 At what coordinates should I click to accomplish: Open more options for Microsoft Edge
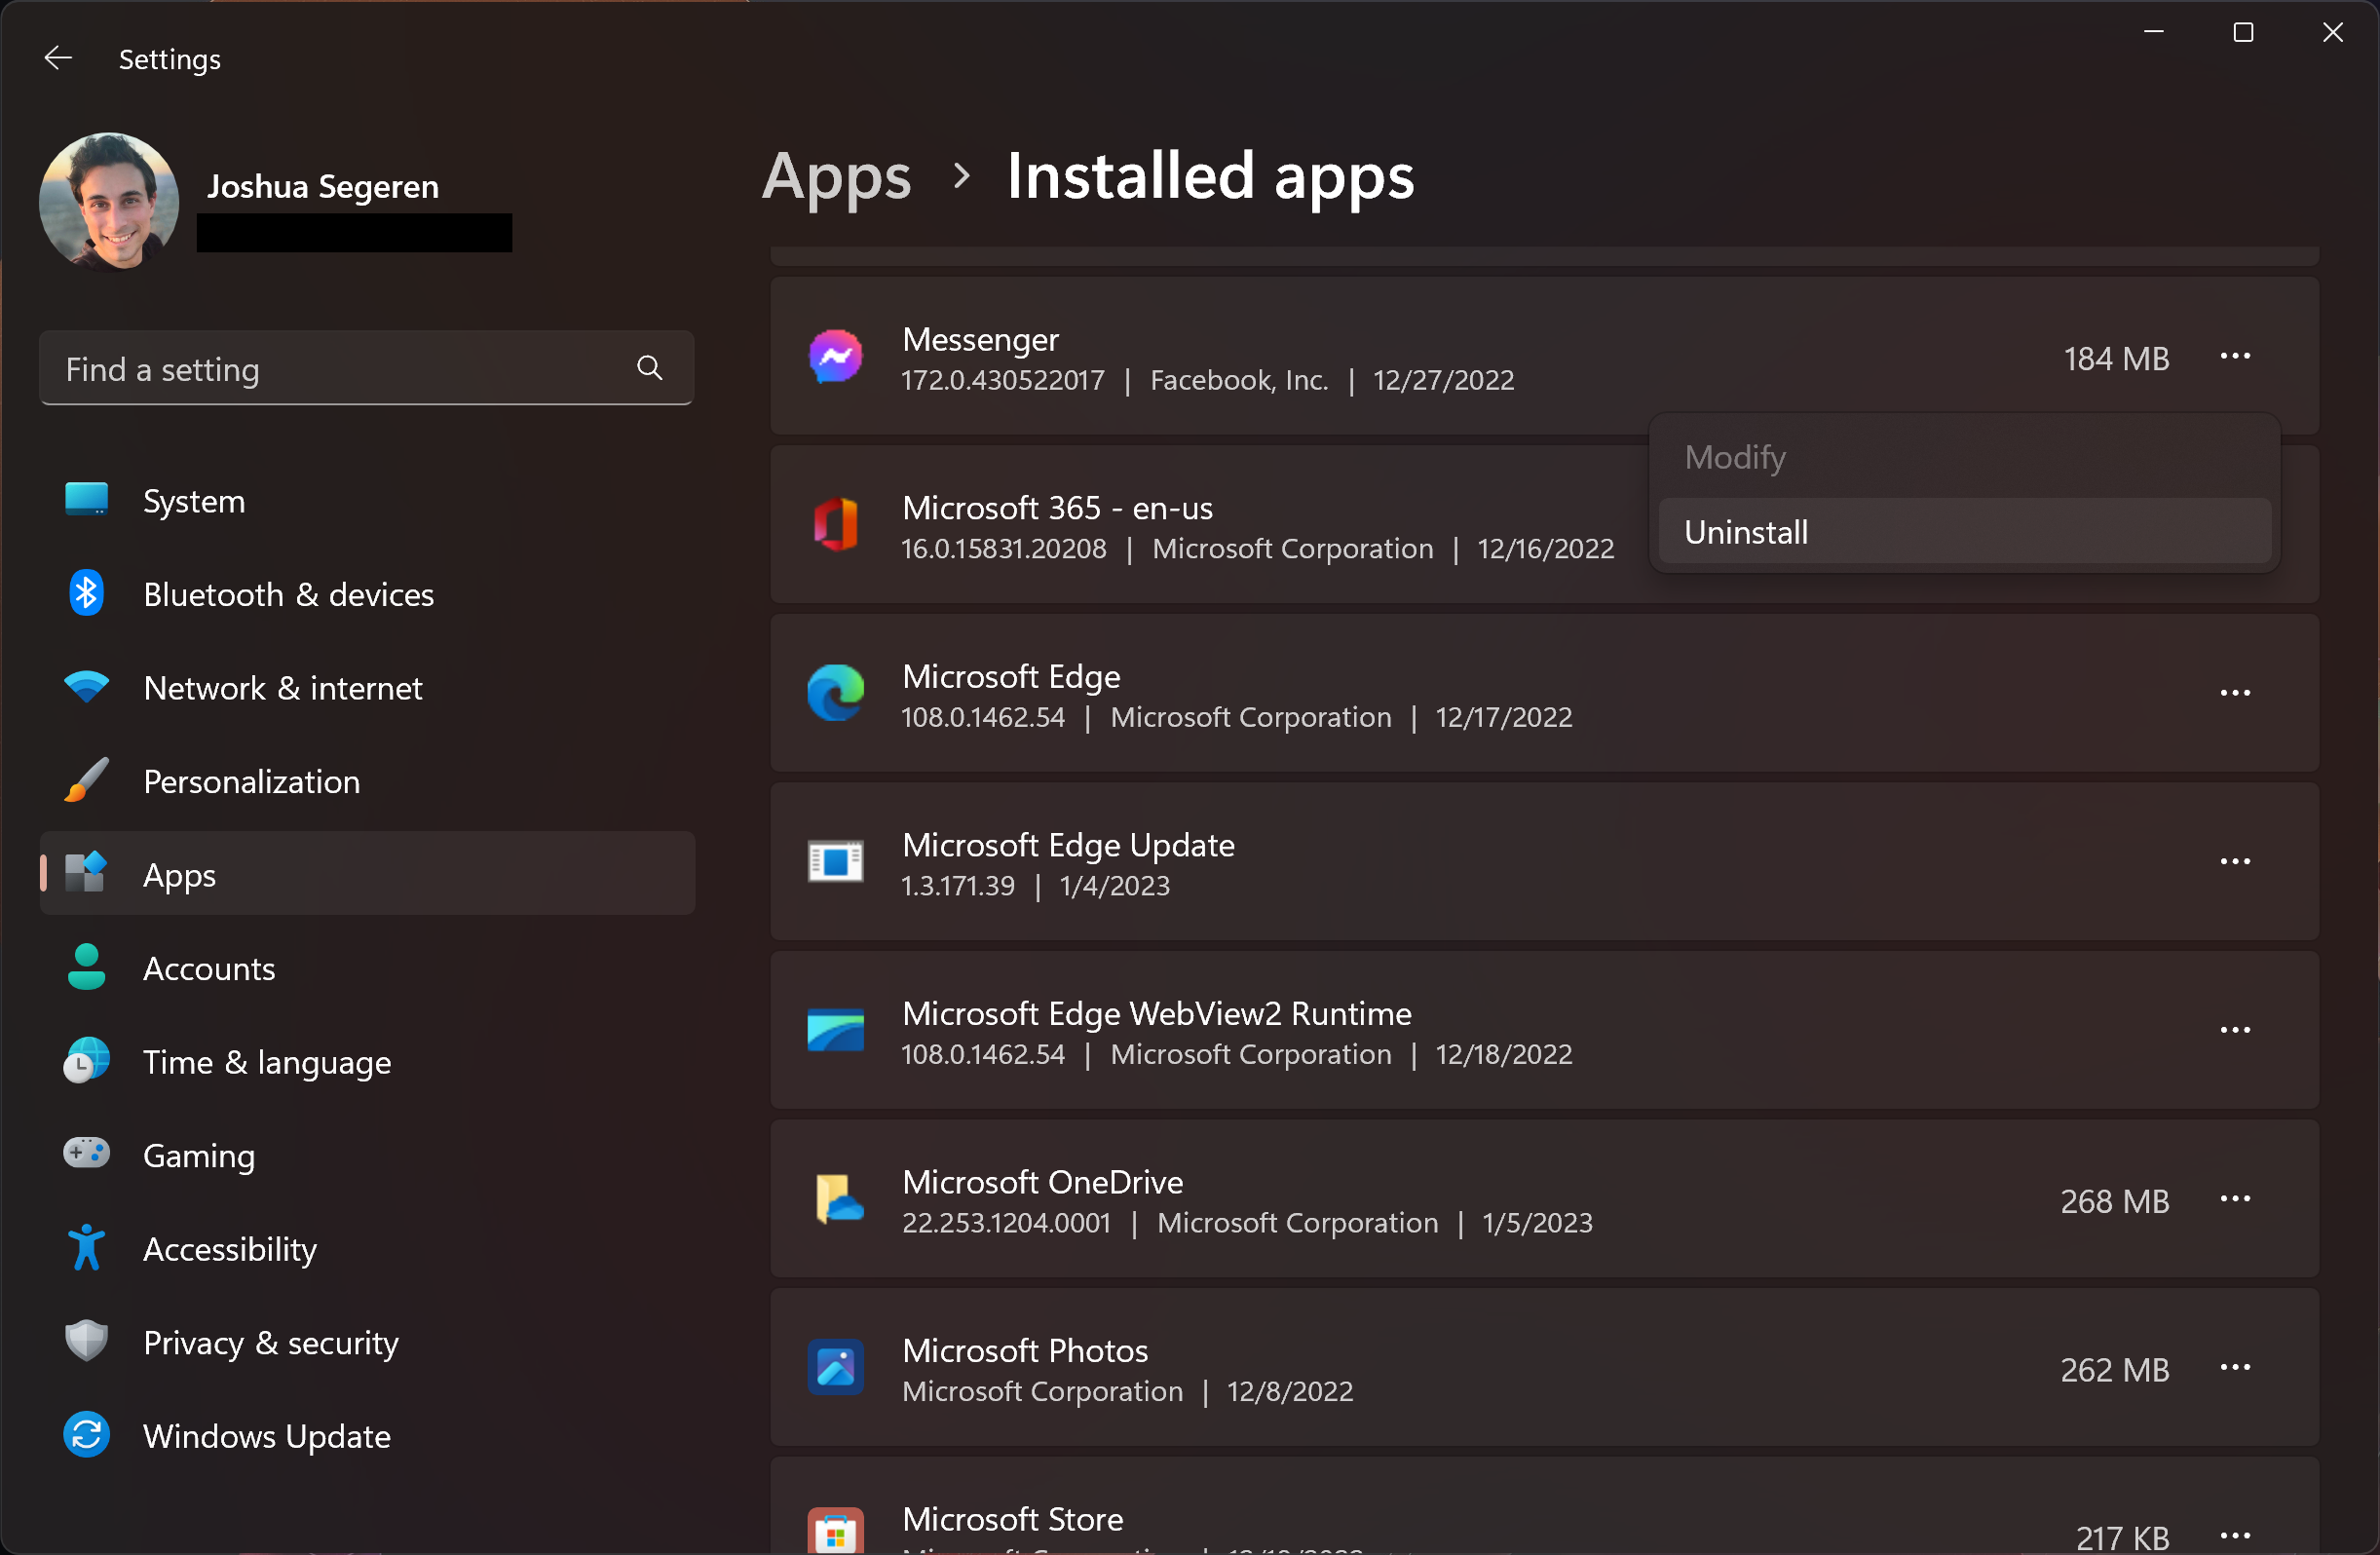2235,693
